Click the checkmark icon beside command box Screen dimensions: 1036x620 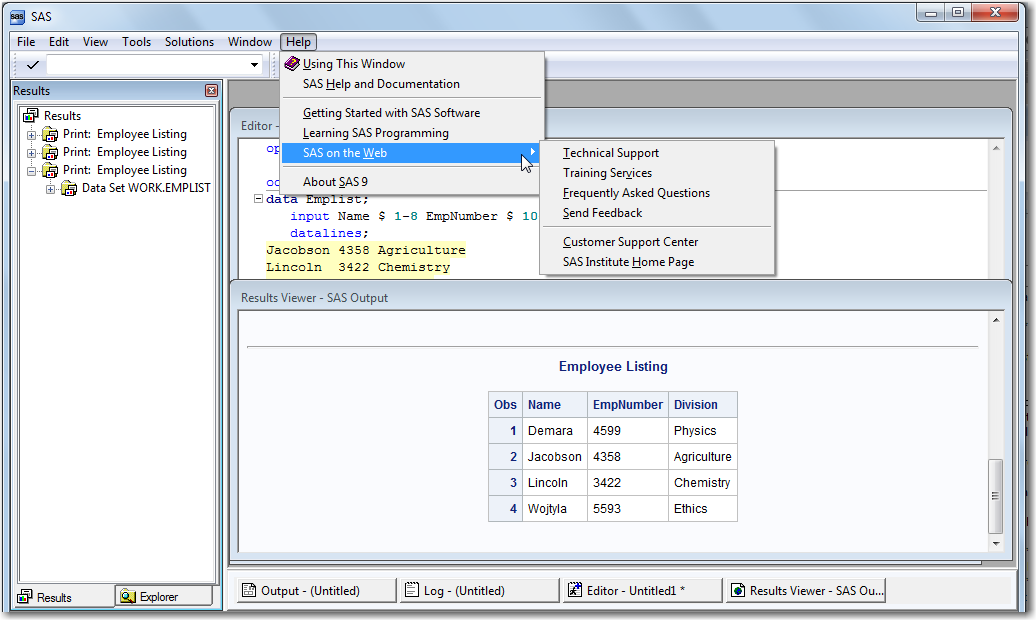[33, 65]
